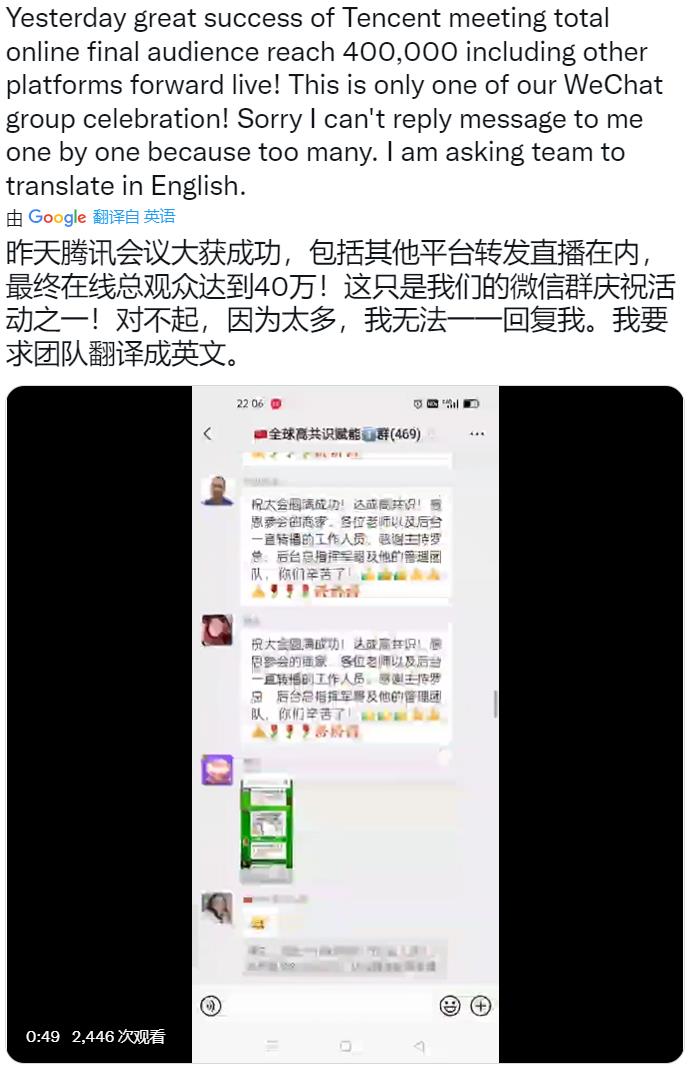
Task: Open the emoji smiley picker
Action: coord(449,1005)
